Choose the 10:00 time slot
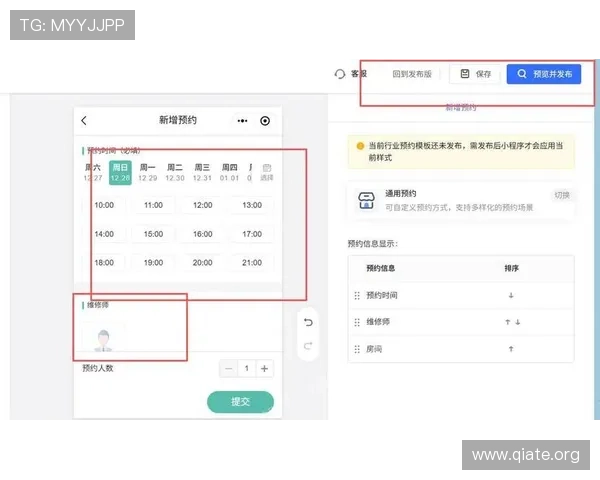 pos(104,205)
